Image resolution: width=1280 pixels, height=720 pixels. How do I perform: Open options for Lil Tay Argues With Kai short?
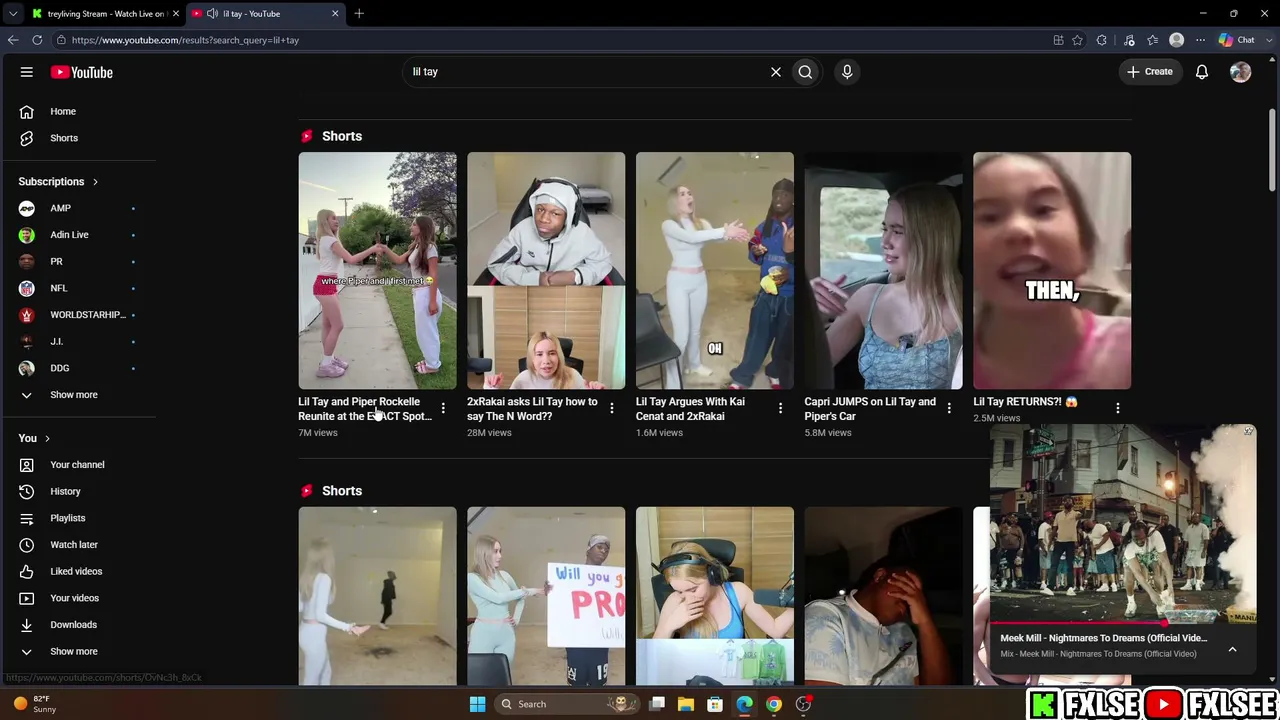click(x=780, y=408)
